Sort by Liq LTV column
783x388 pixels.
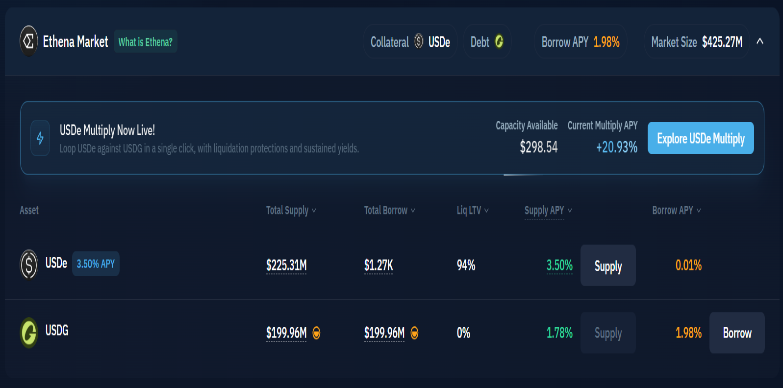pos(472,210)
